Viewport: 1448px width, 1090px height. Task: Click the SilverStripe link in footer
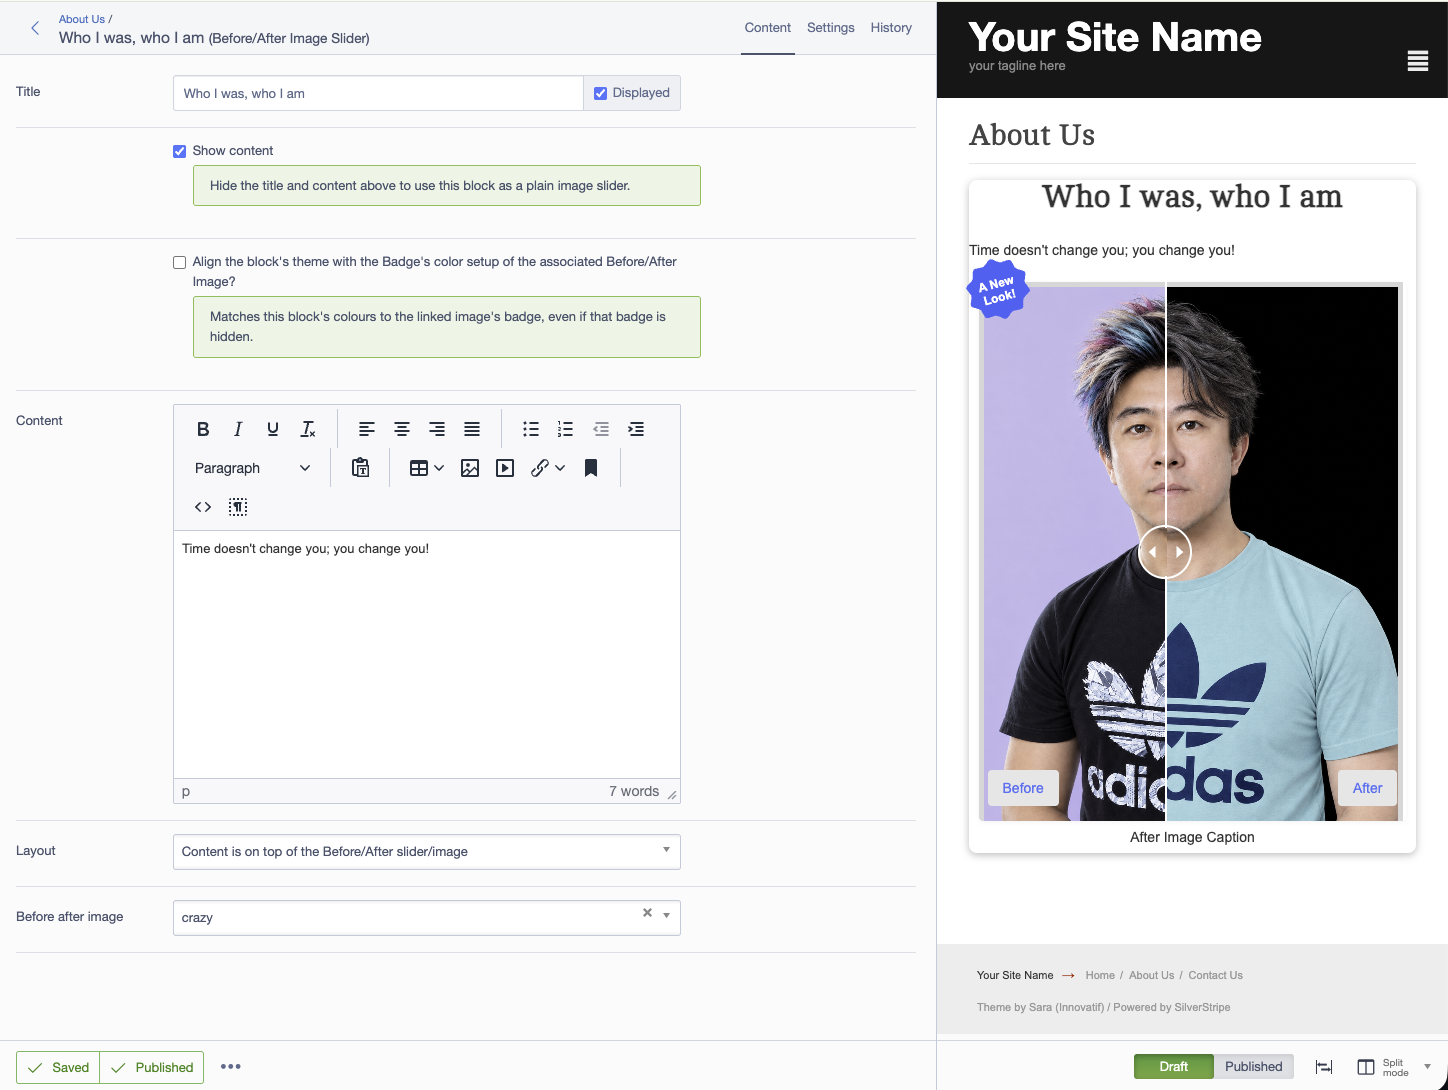(1202, 1007)
